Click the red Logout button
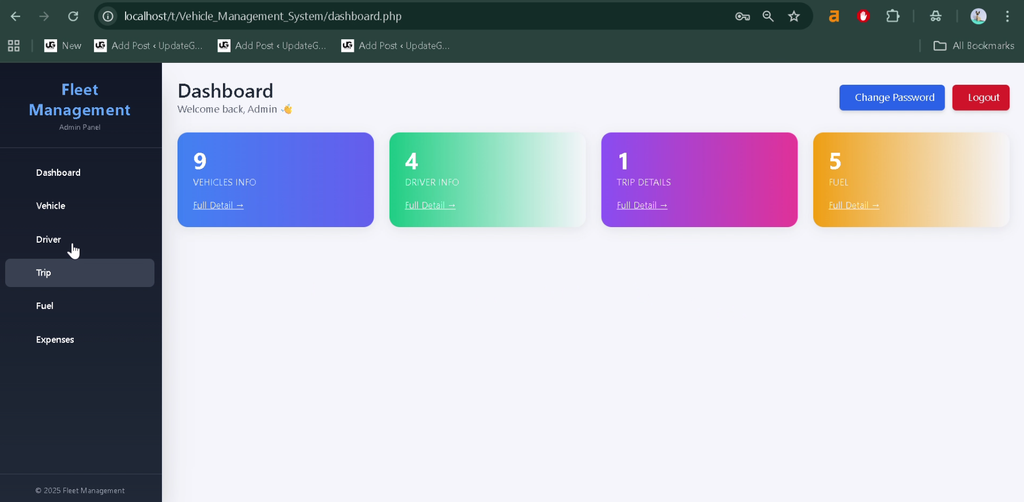This screenshot has height=502, width=1024. click(981, 97)
